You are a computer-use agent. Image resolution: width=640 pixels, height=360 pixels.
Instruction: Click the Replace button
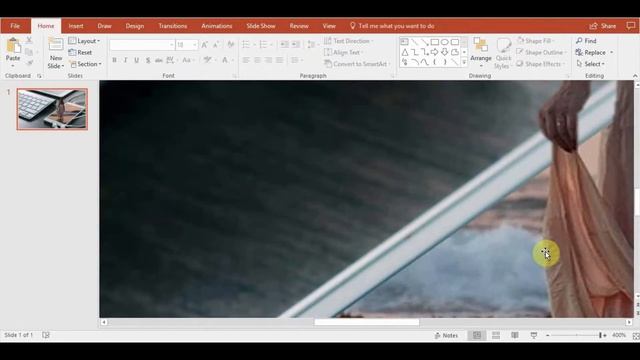(591, 53)
